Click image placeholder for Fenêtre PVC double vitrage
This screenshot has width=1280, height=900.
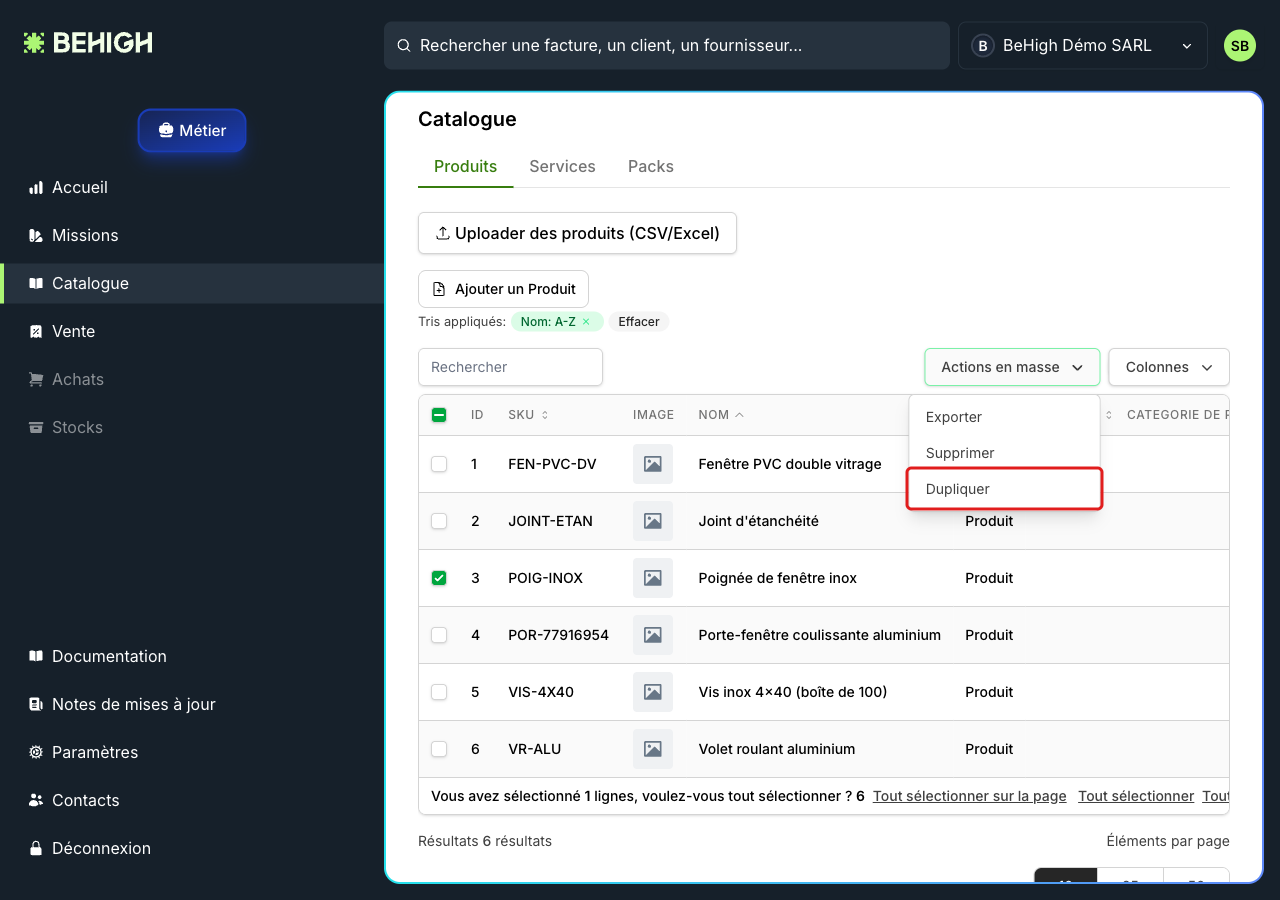pos(653,464)
